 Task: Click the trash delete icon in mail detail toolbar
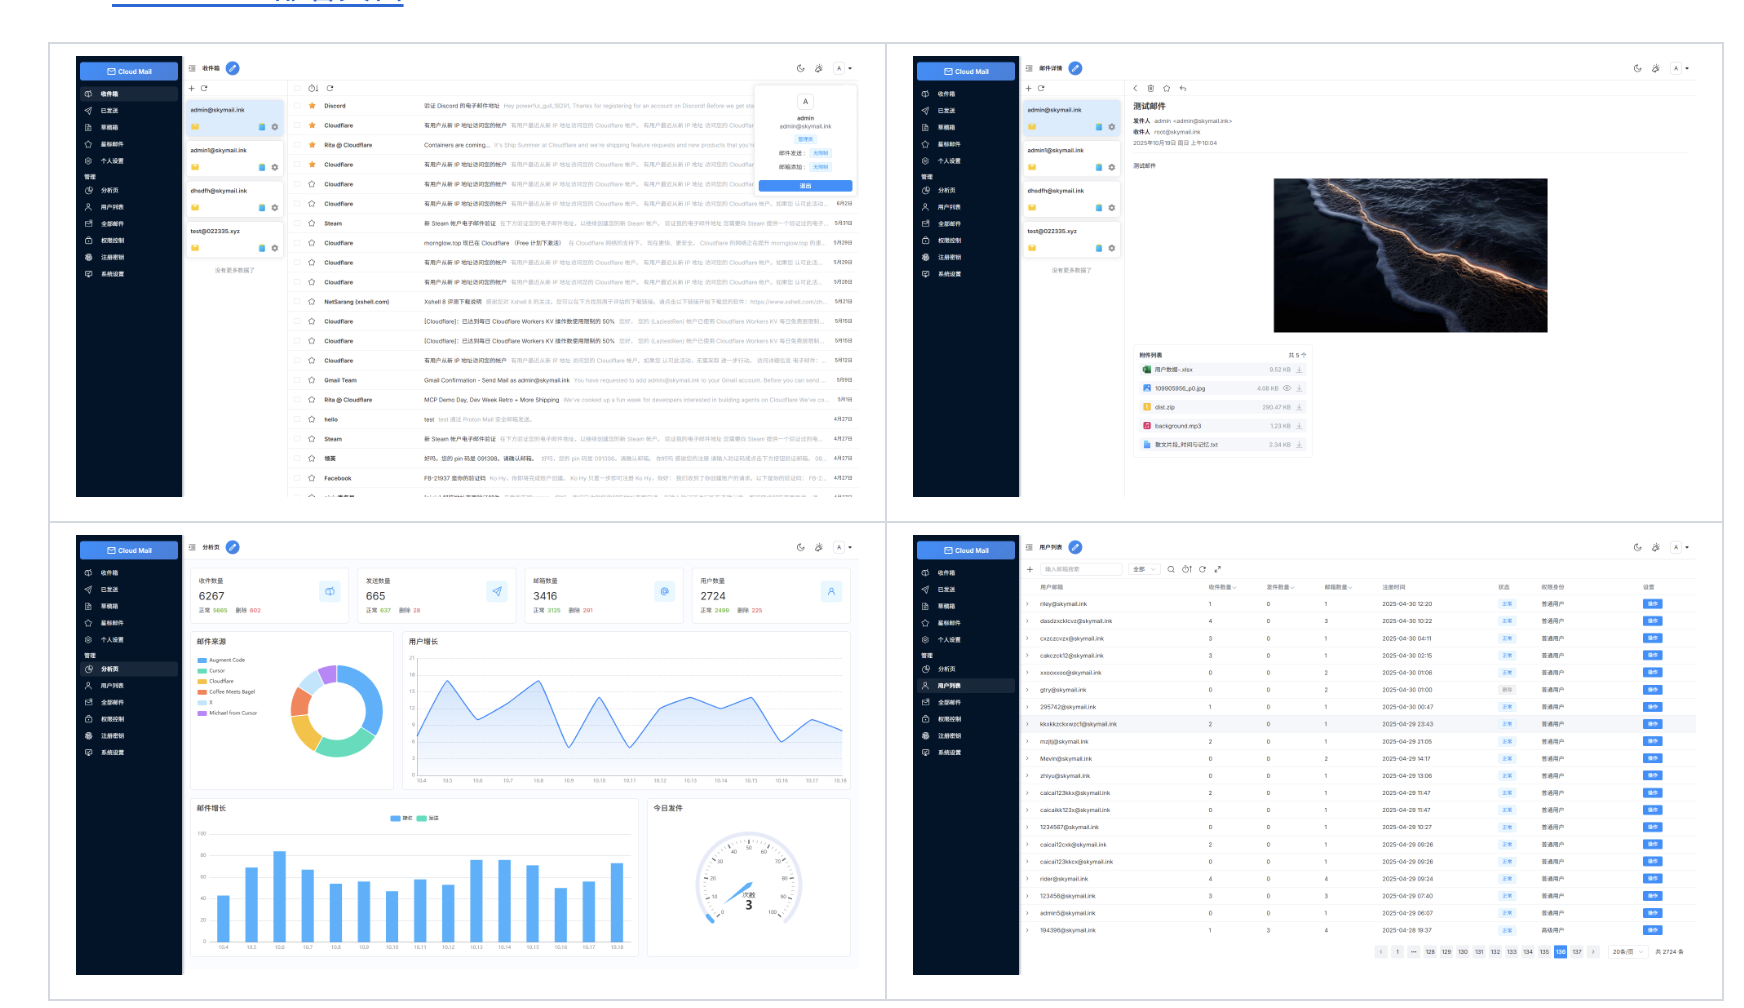tap(1151, 88)
